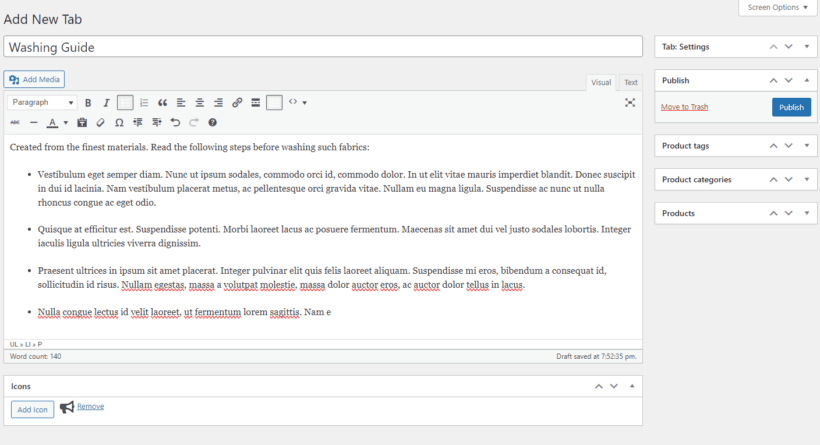
Task: Insert a link with the chain icon
Action: [x=237, y=103]
